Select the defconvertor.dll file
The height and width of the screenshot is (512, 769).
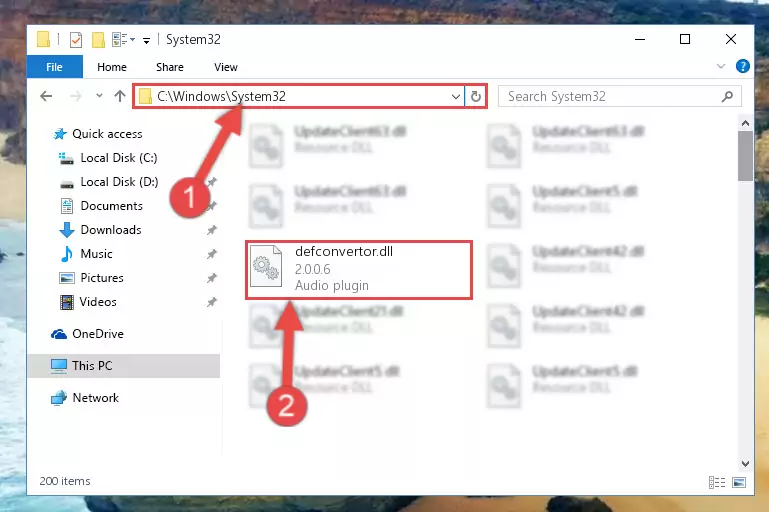coord(359,270)
